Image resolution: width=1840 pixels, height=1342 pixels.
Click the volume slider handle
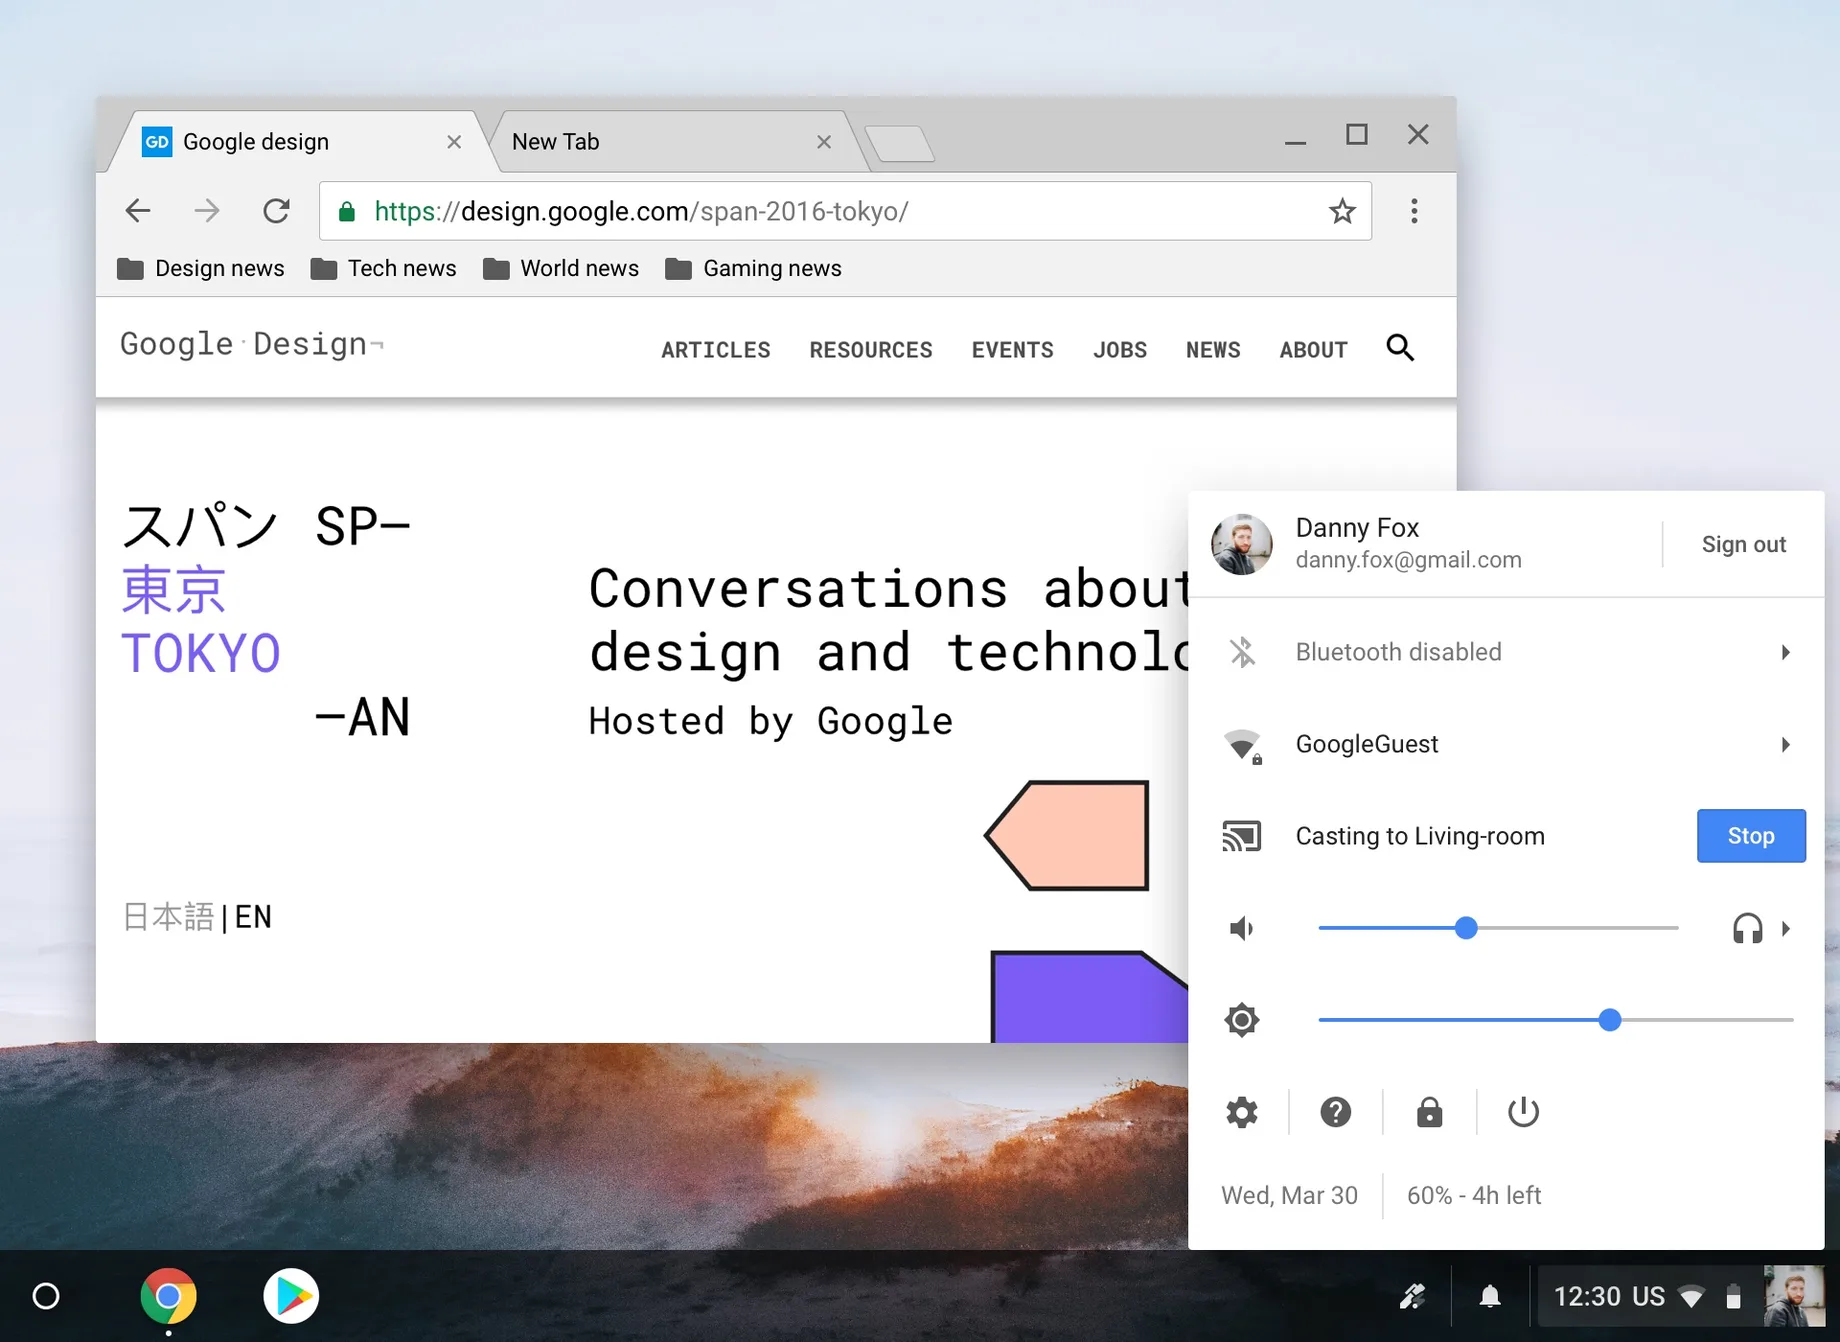coord(1466,928)
